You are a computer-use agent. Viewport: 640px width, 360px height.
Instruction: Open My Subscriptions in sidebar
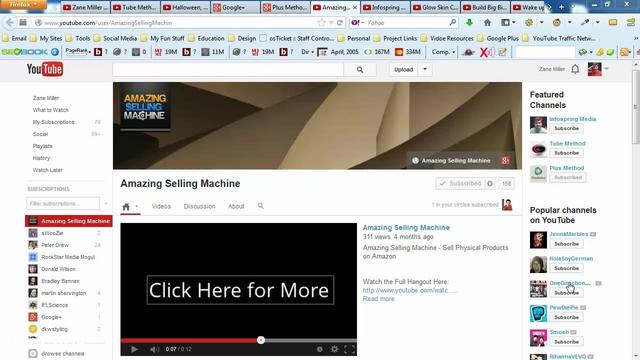click(53, 122)
